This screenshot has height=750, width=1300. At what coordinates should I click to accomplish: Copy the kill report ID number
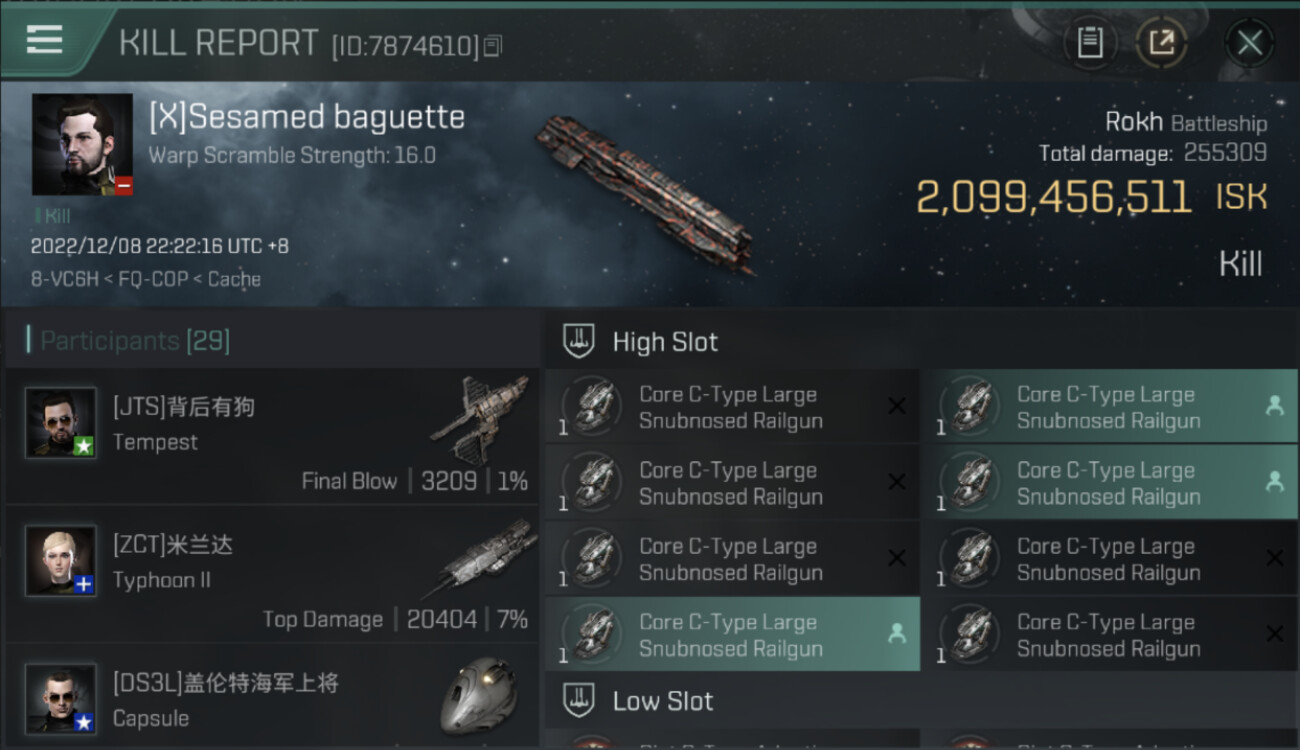coord(492,46)
